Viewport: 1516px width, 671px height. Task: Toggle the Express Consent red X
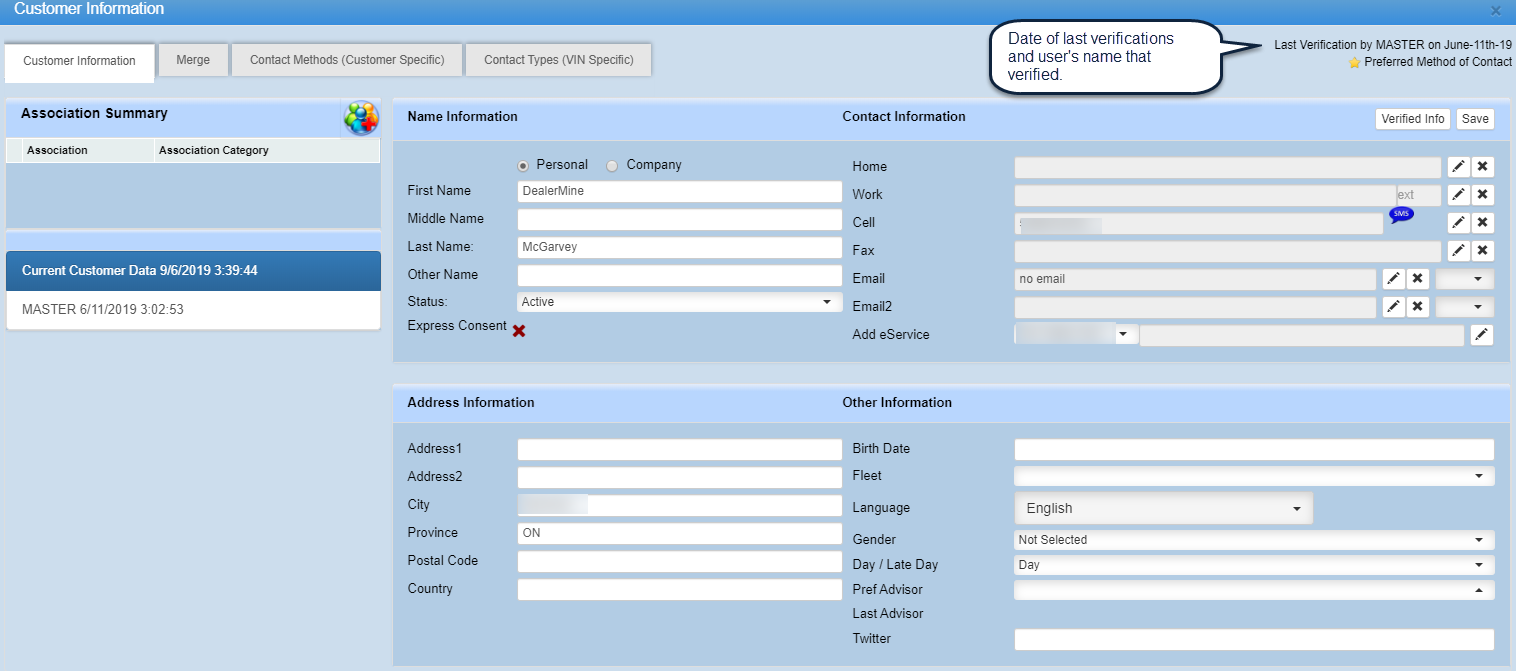click(519, 330)
